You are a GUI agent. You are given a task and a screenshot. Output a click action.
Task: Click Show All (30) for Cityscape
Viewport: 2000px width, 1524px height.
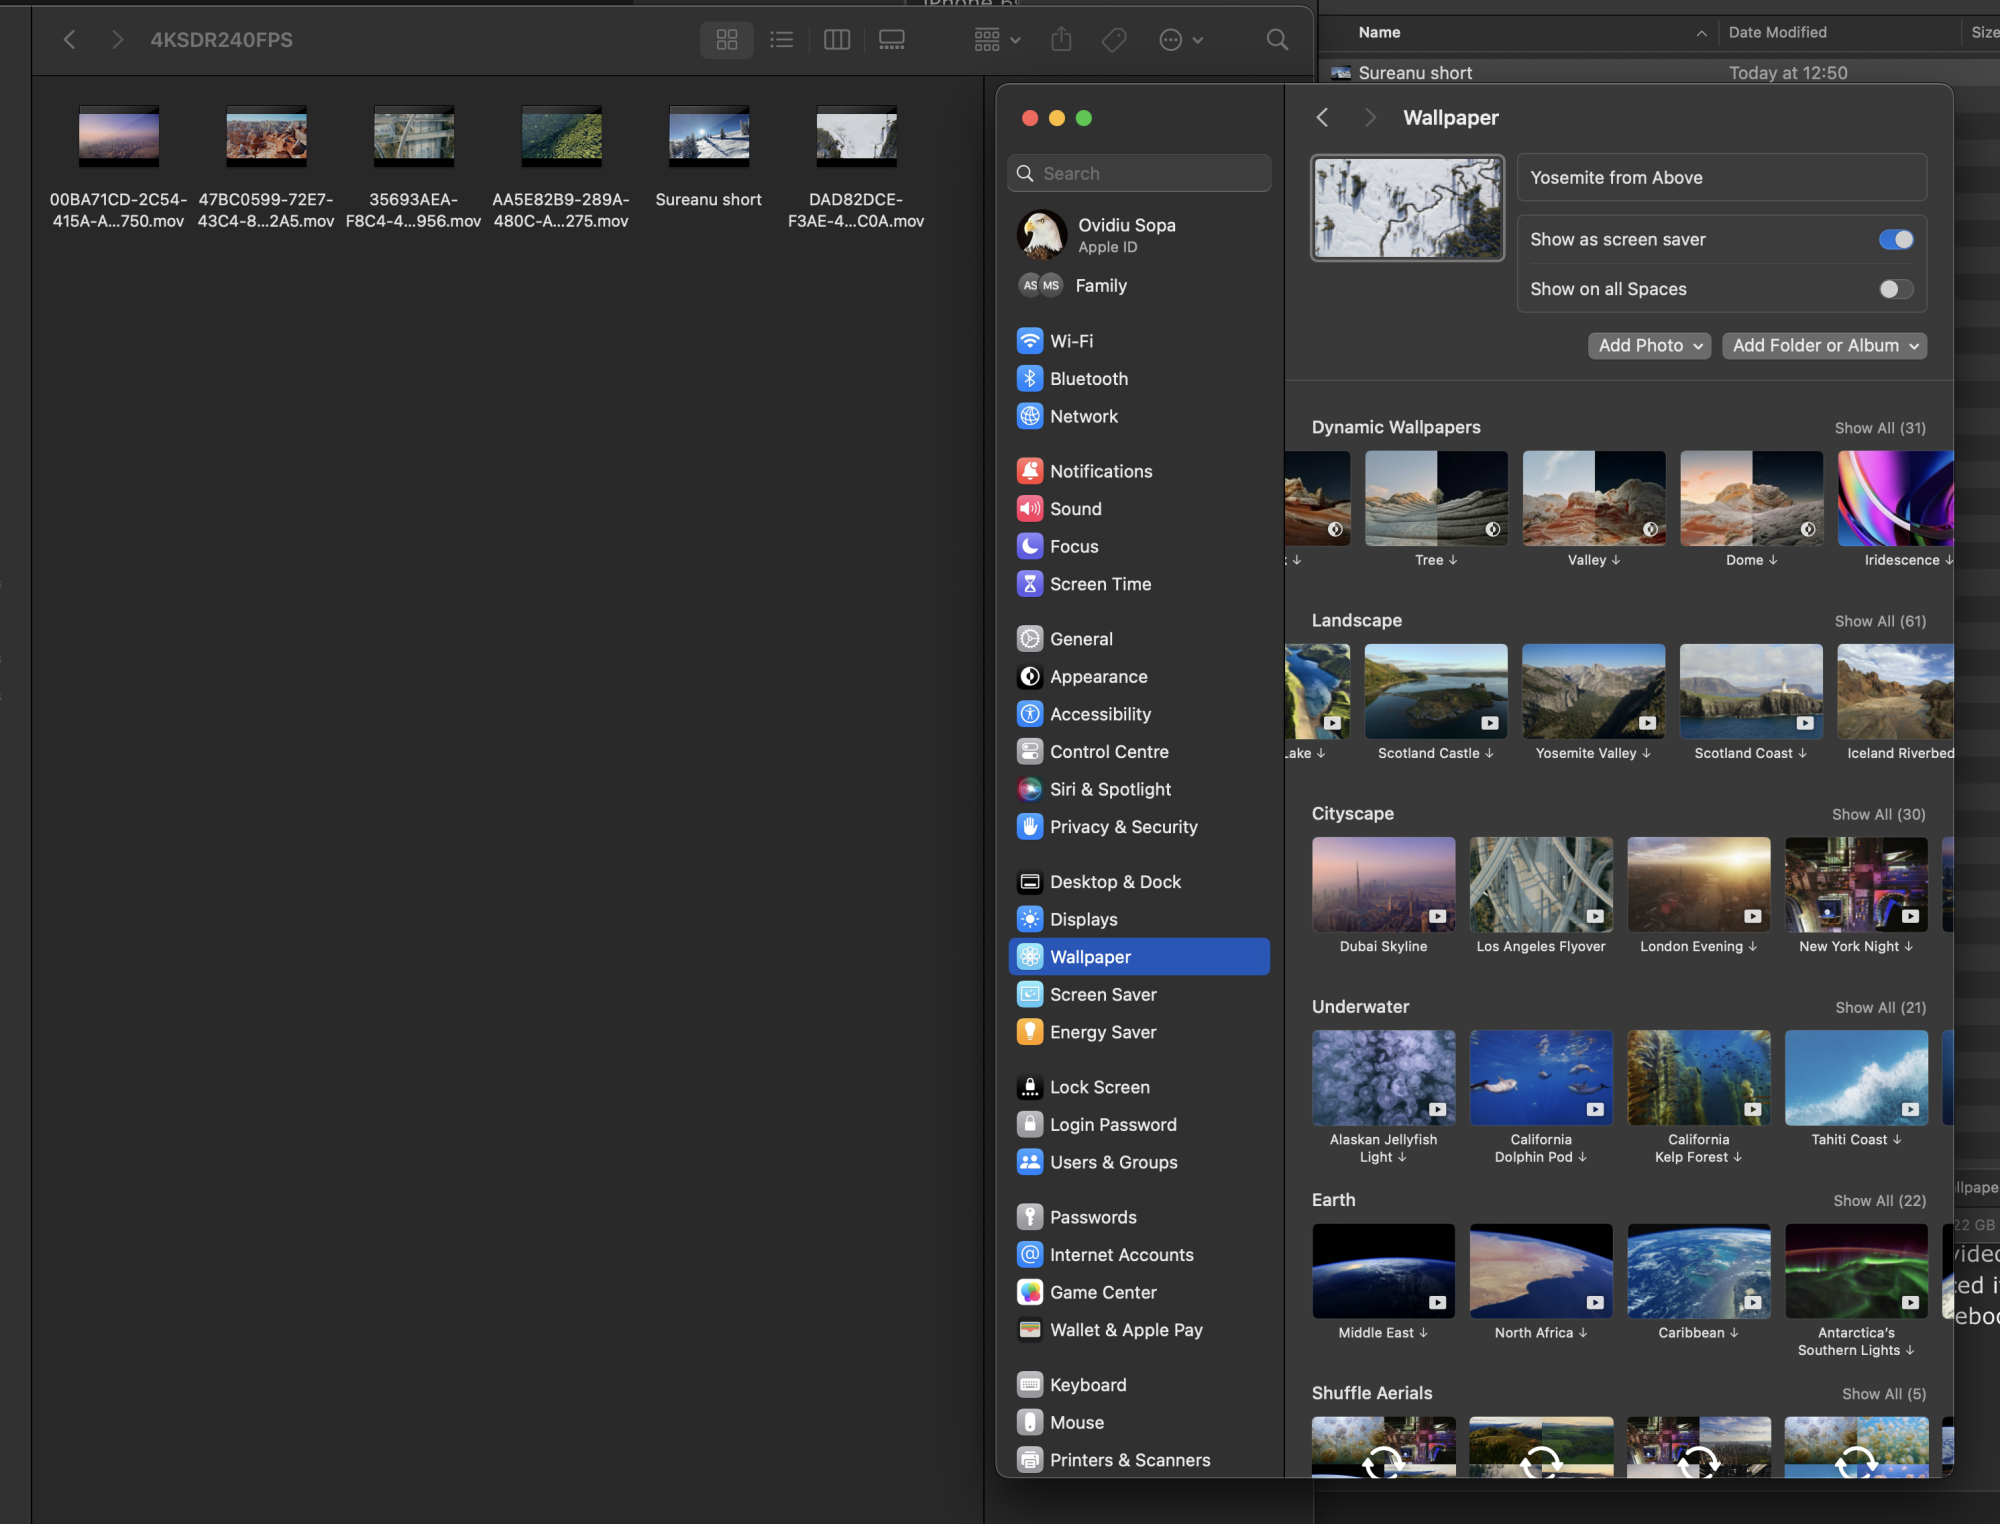(1878, 814)
